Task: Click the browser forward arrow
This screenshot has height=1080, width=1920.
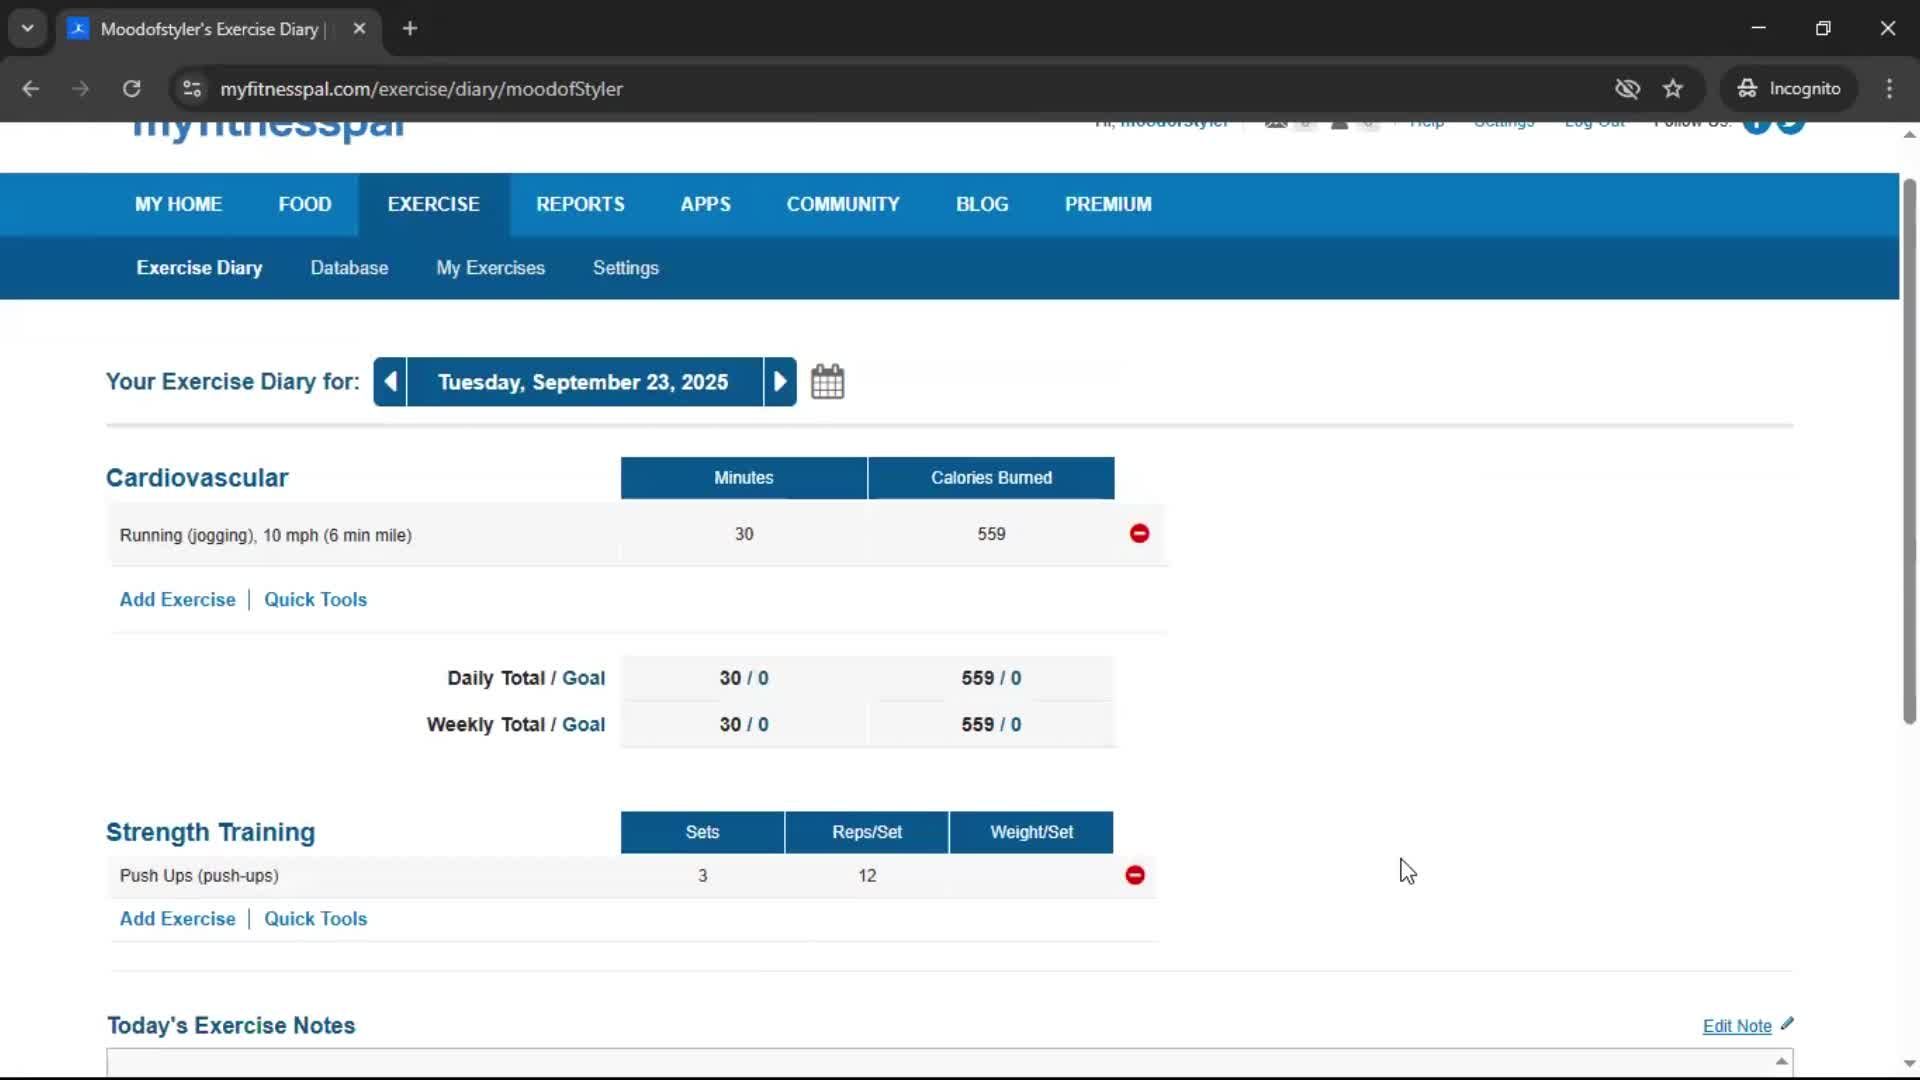Action: coord(81,89)
